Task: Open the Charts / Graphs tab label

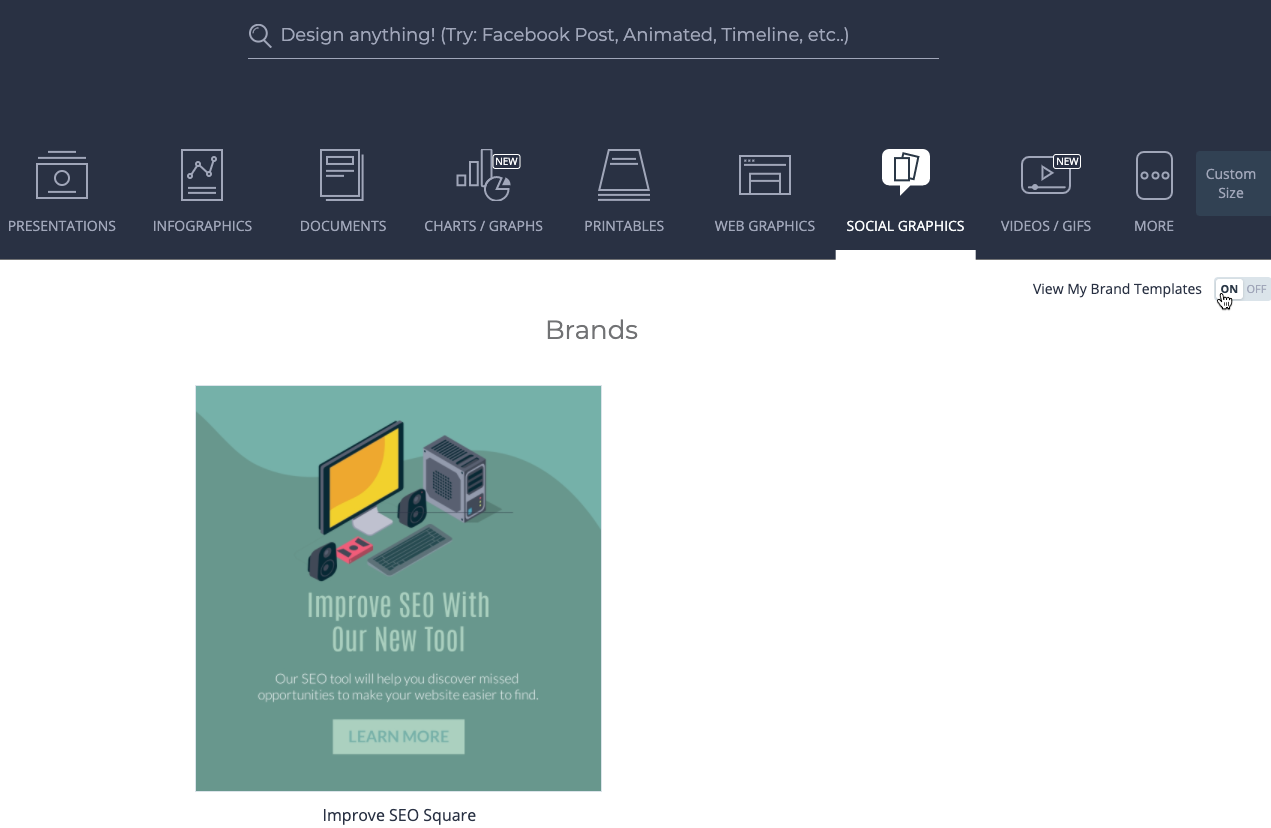Action: [484, 226]
